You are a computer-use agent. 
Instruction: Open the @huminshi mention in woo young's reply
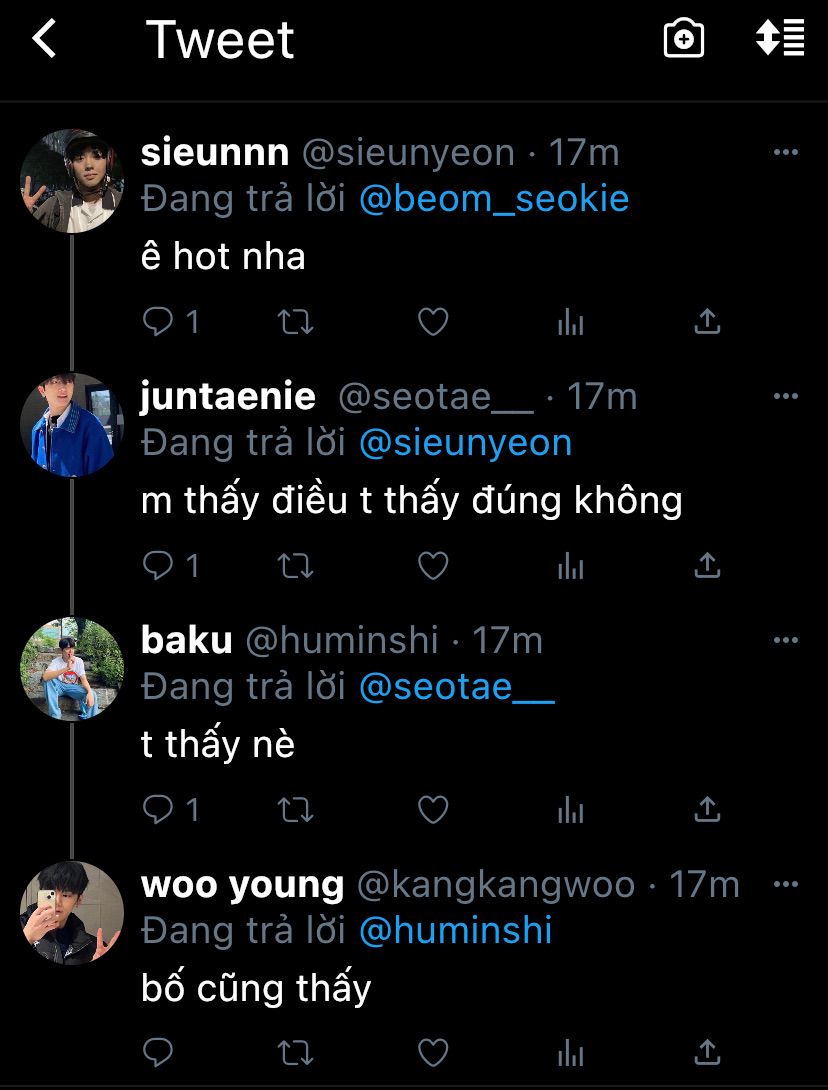tap(455, 931)
